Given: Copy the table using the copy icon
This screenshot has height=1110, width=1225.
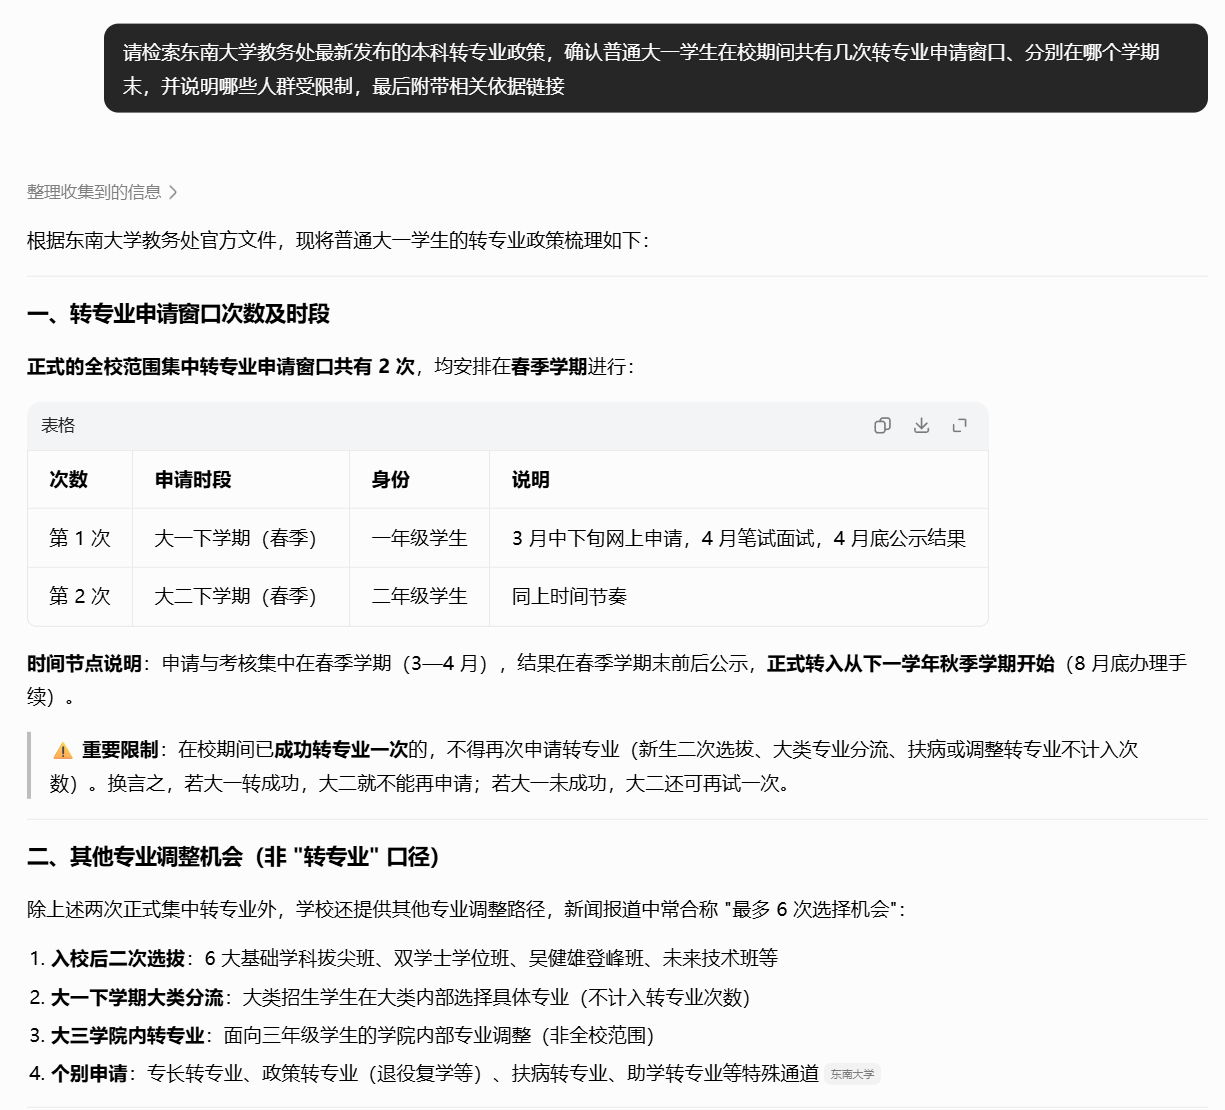Looking at the screenshot, I should (x=882, y=426).
